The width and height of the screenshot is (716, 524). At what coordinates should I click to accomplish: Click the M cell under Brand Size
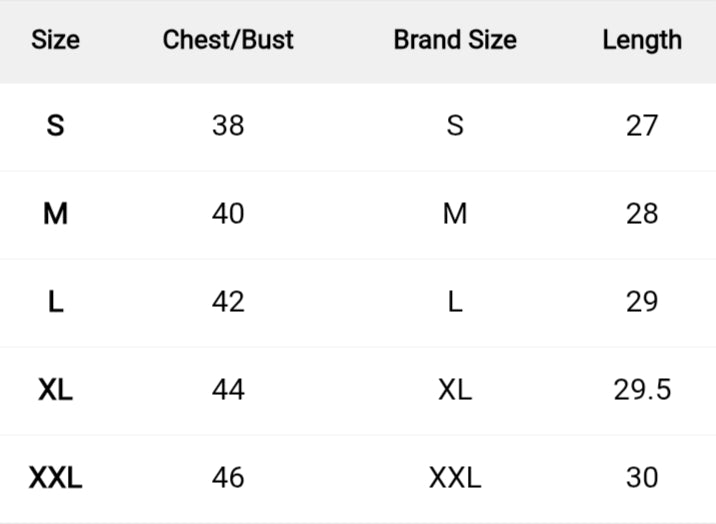pyautogui.click(x=455, y=214)
